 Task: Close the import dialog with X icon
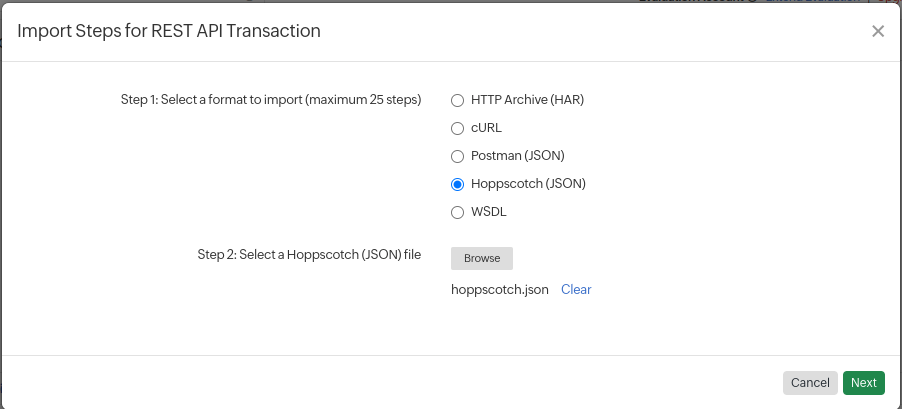click(878, 31)
